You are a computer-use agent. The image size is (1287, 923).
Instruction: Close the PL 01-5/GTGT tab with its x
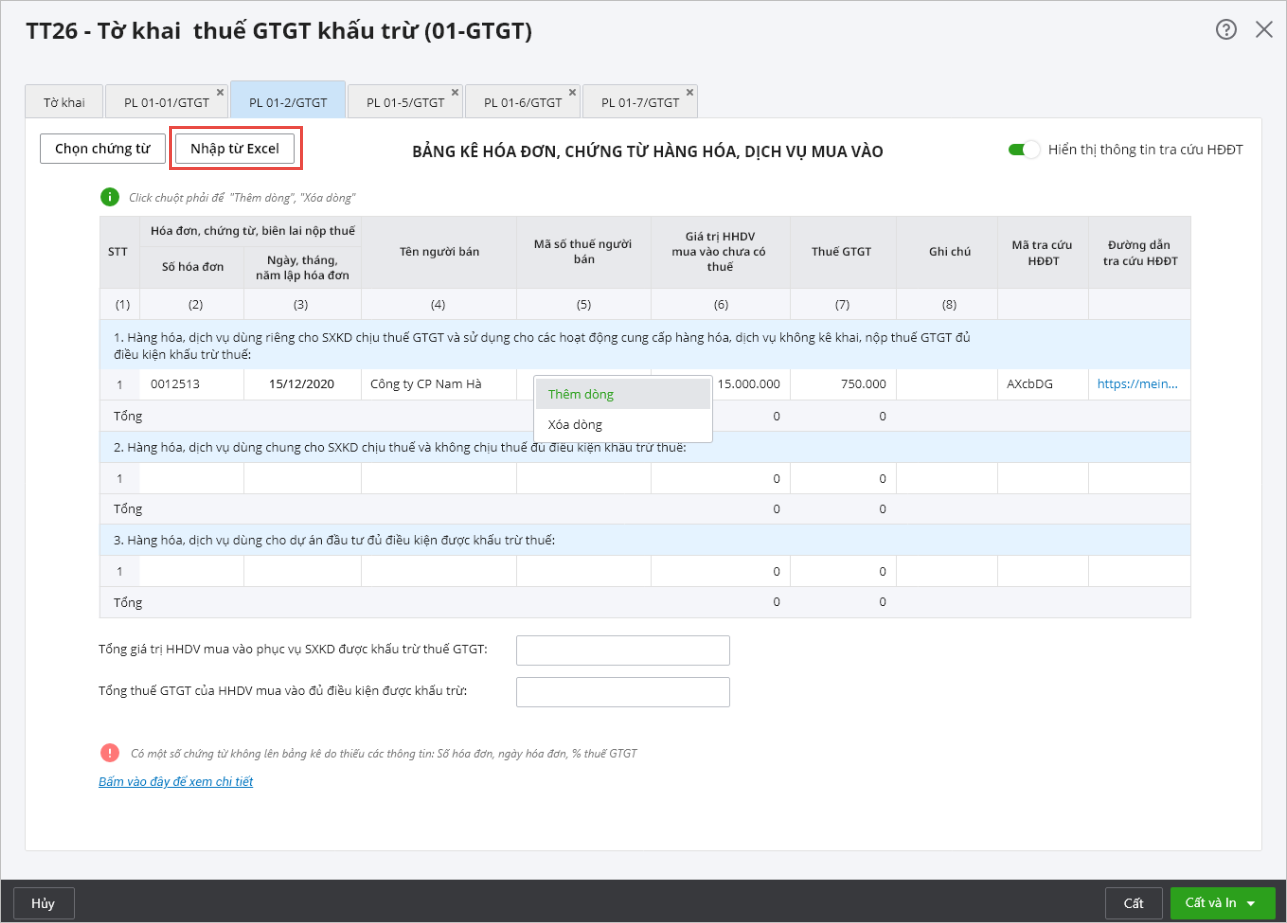click(455, 92)
